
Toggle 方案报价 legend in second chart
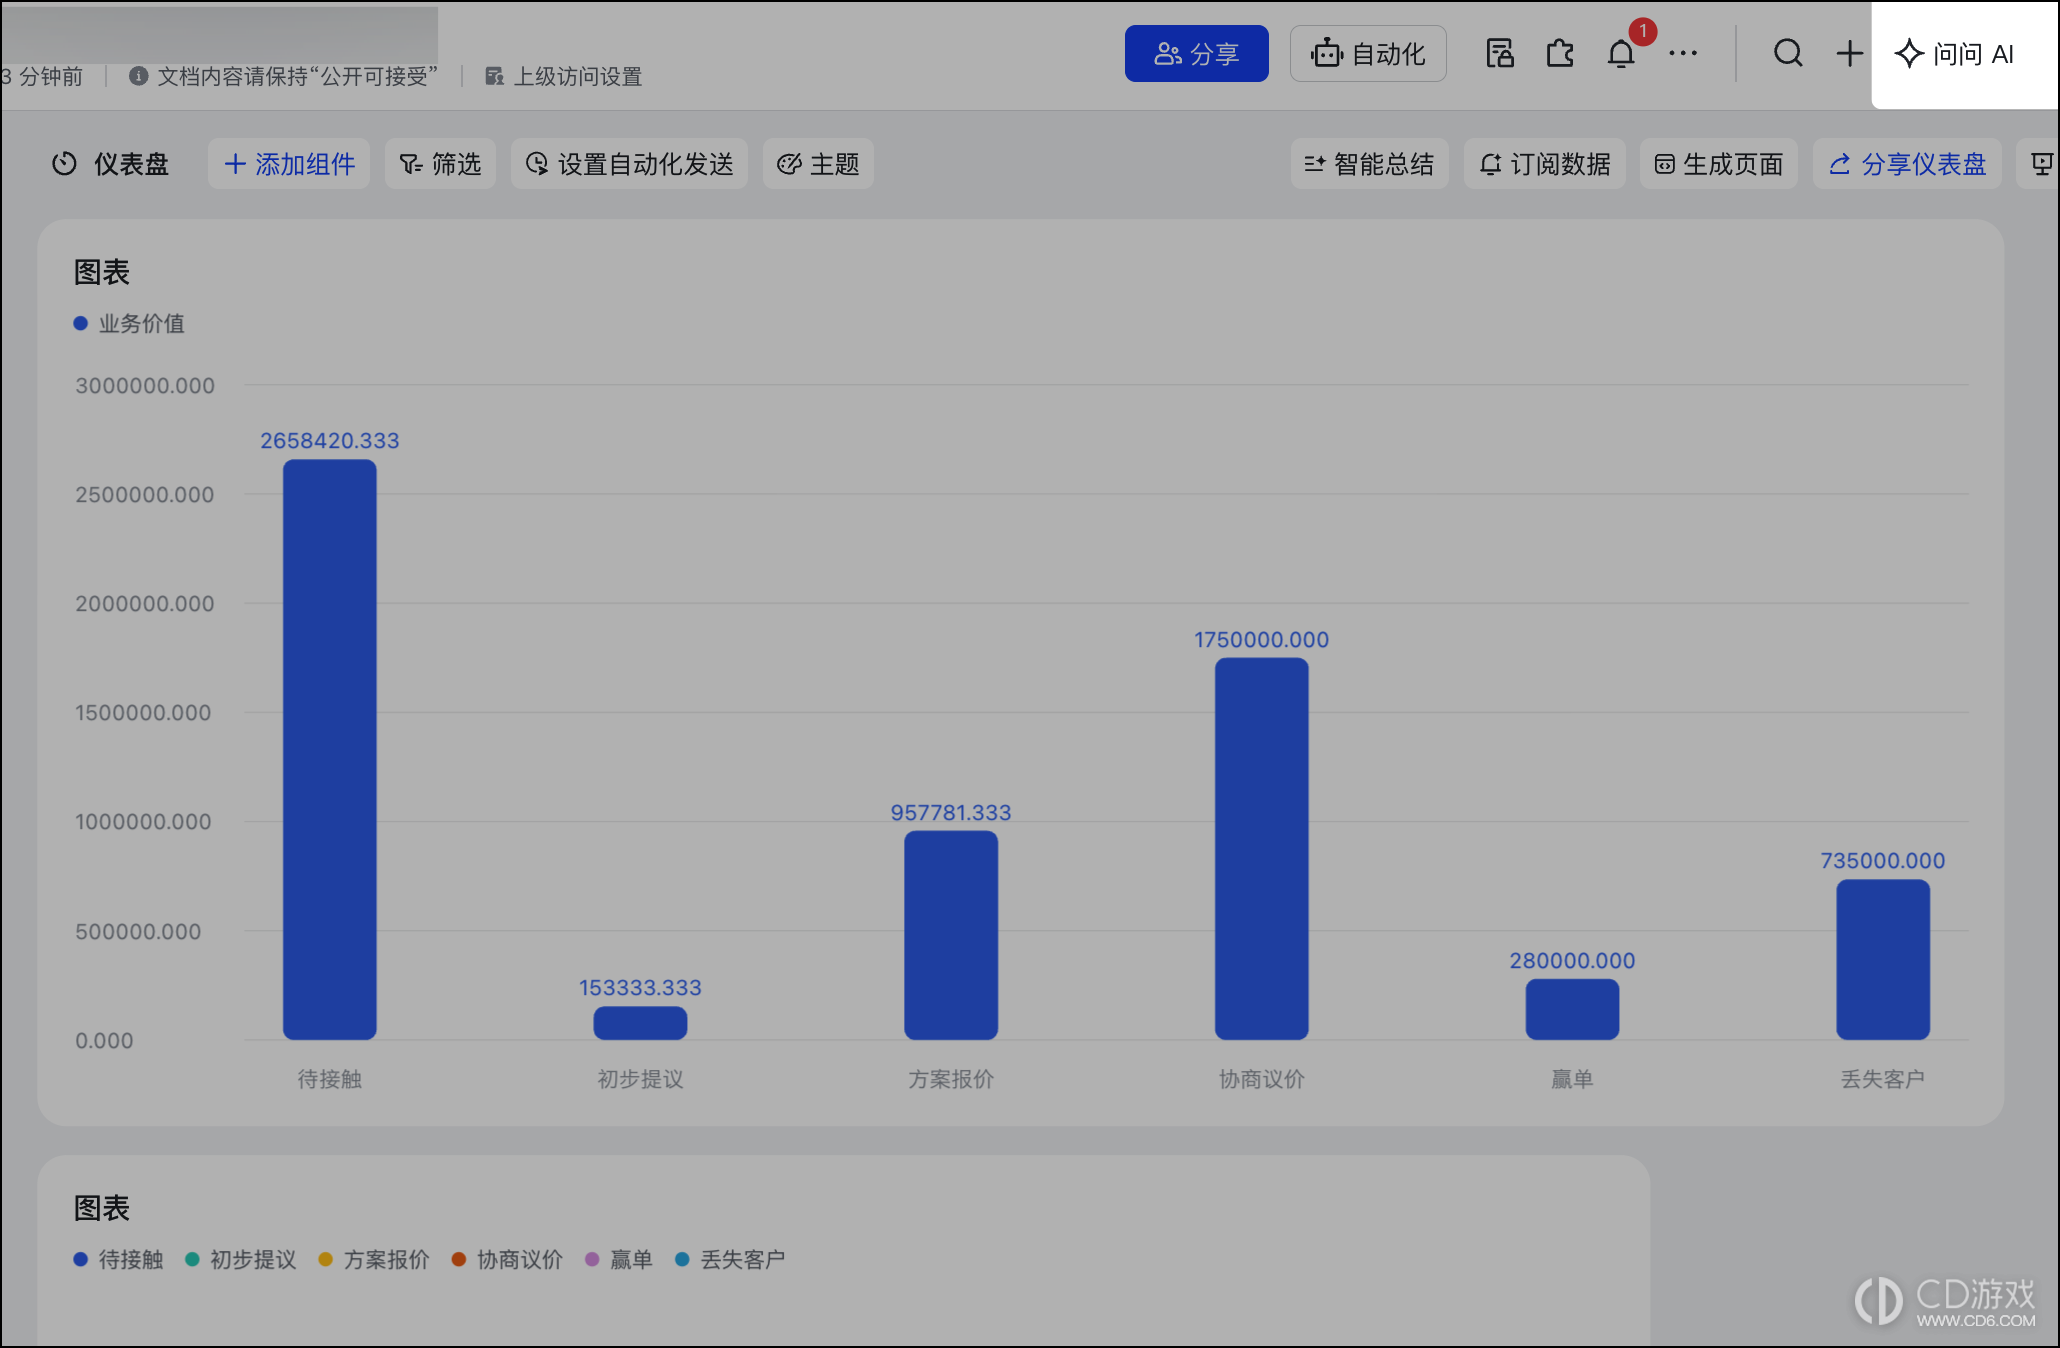pyautogui.click(x=374, y=1260)
